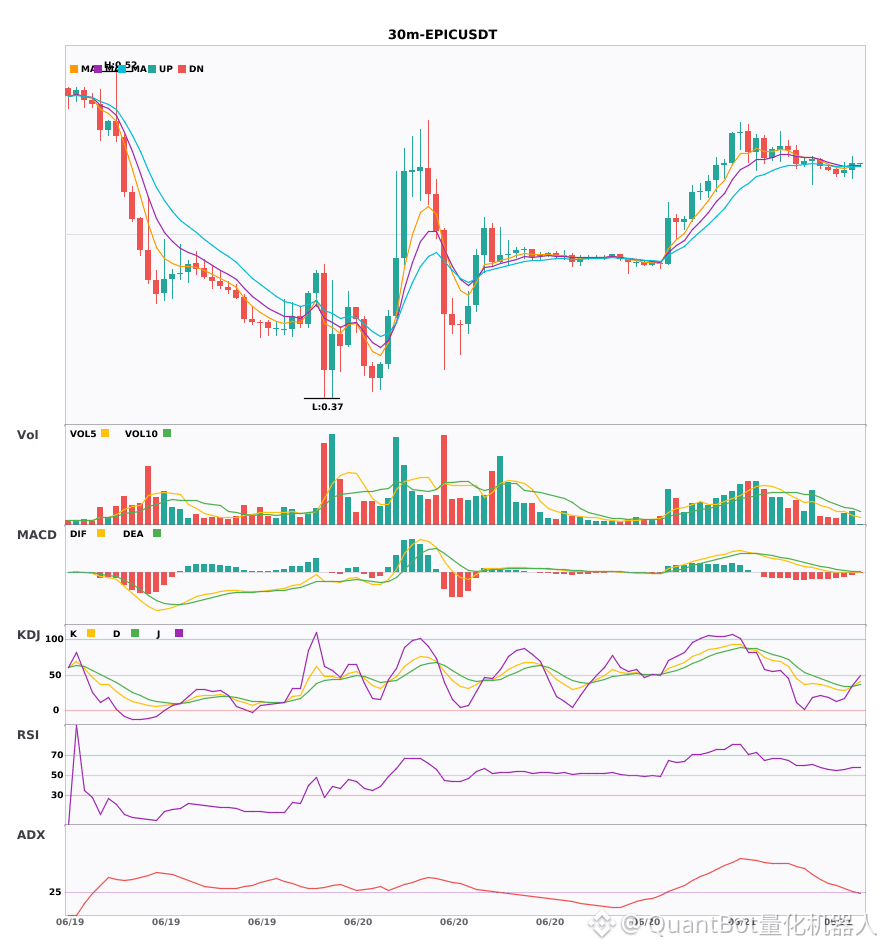Click the tallest red volume bar at the second price spike

coord(444,480)
